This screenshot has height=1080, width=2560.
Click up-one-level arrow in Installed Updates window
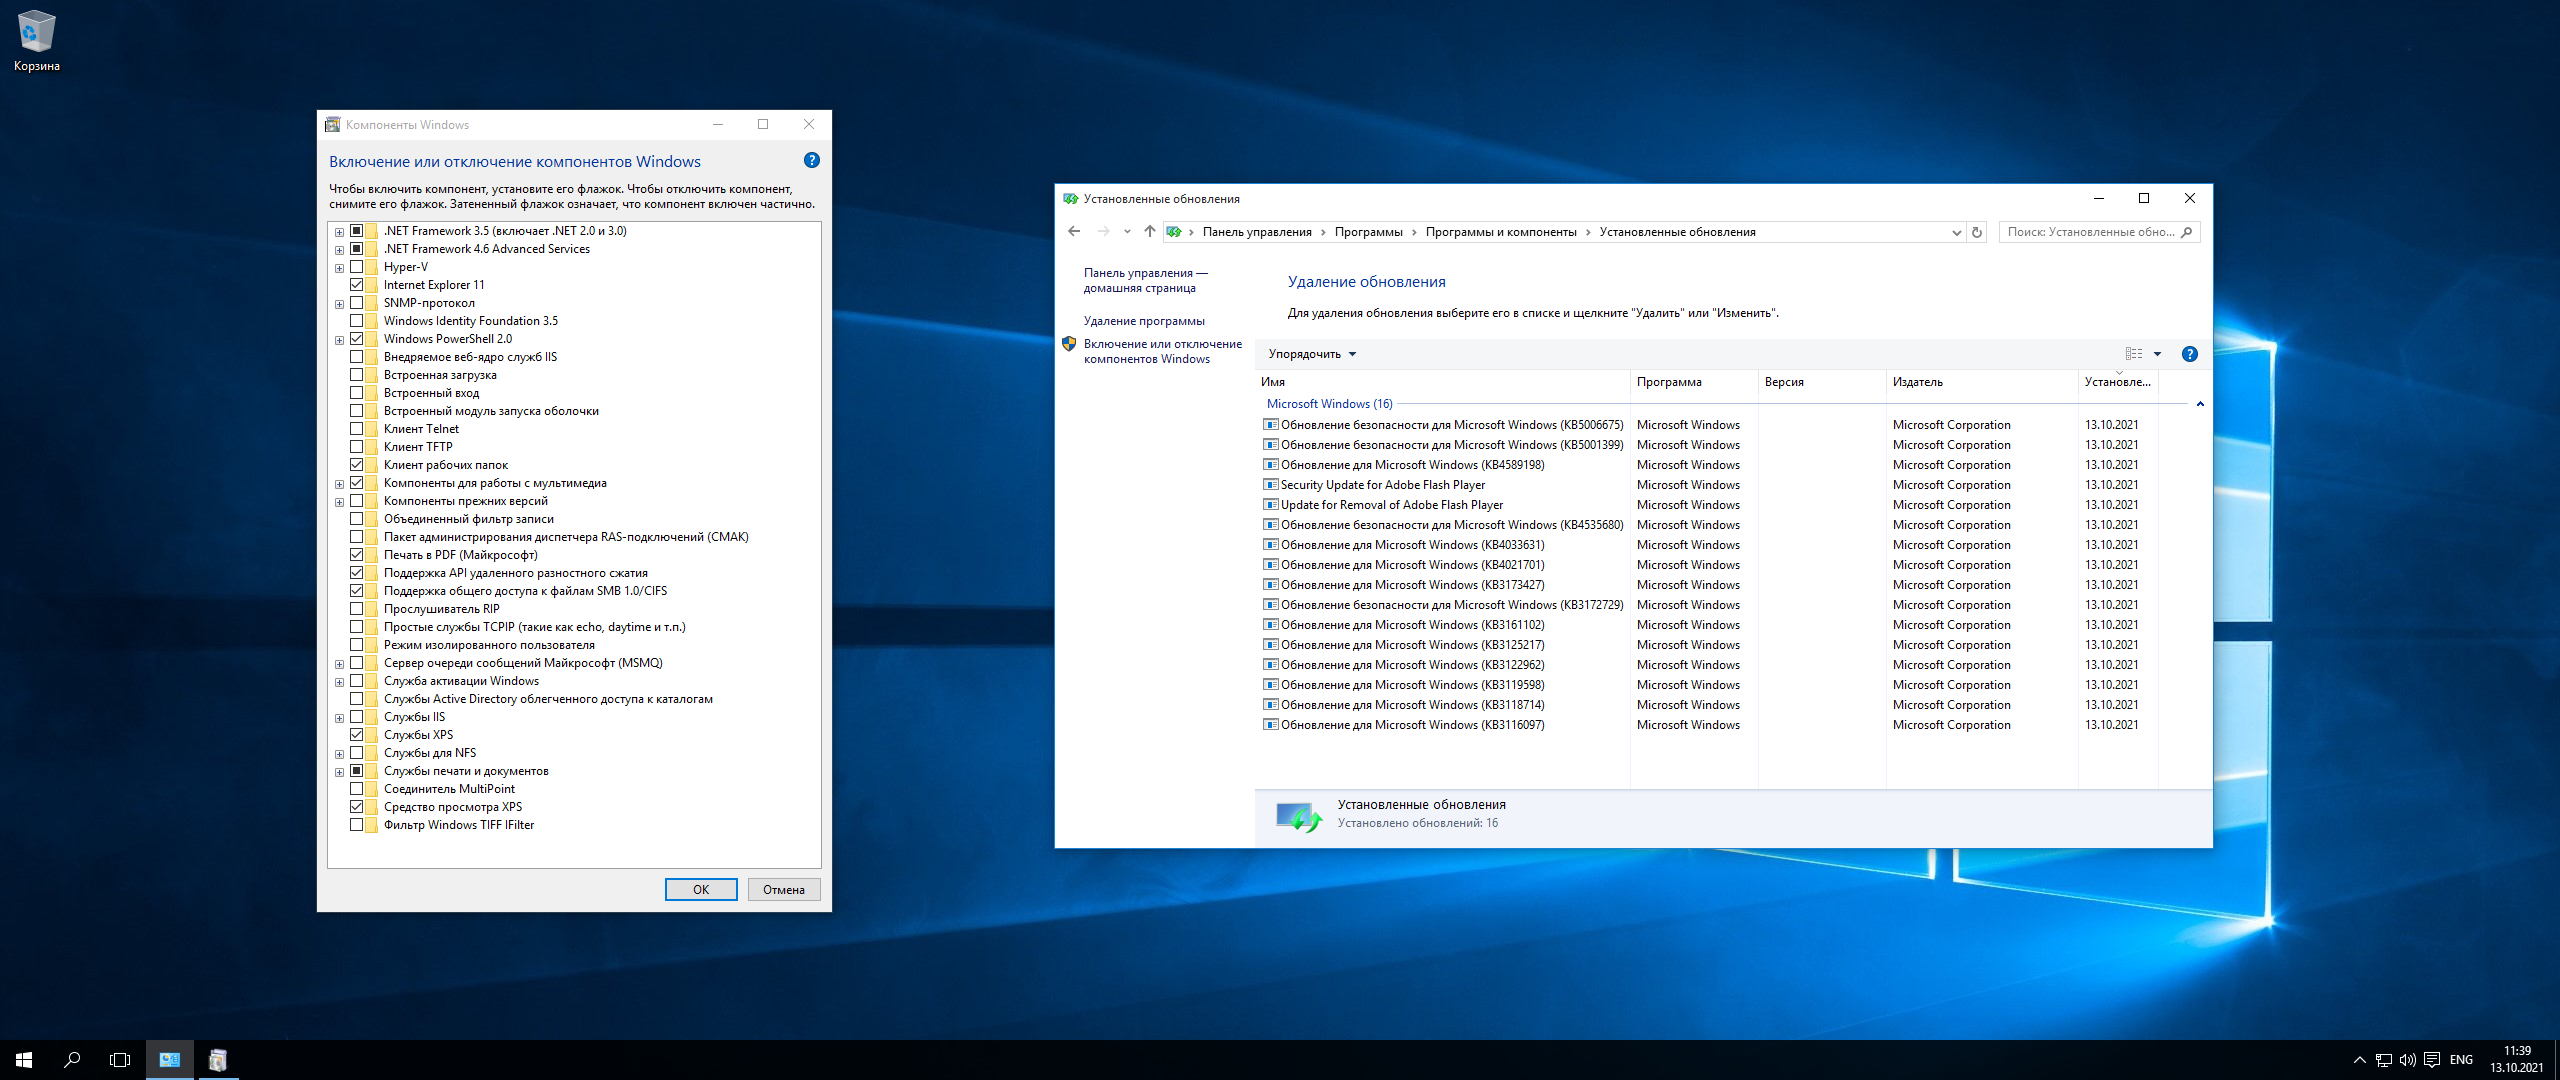click(x=1150, y=232)
